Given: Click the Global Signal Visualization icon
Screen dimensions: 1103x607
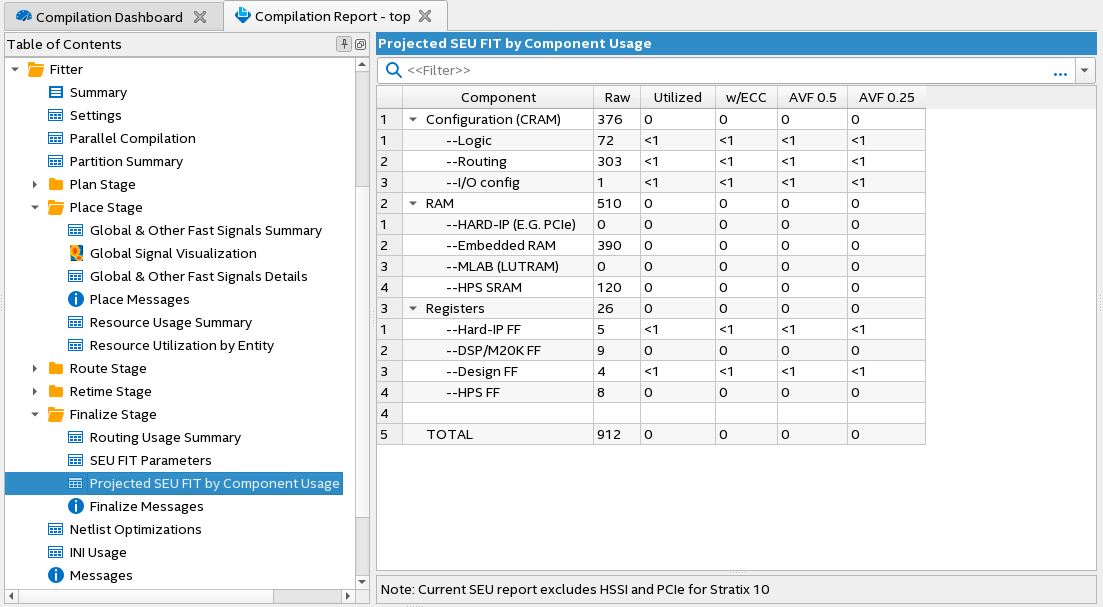Looking at the screenshot, I should coord(76,253).
